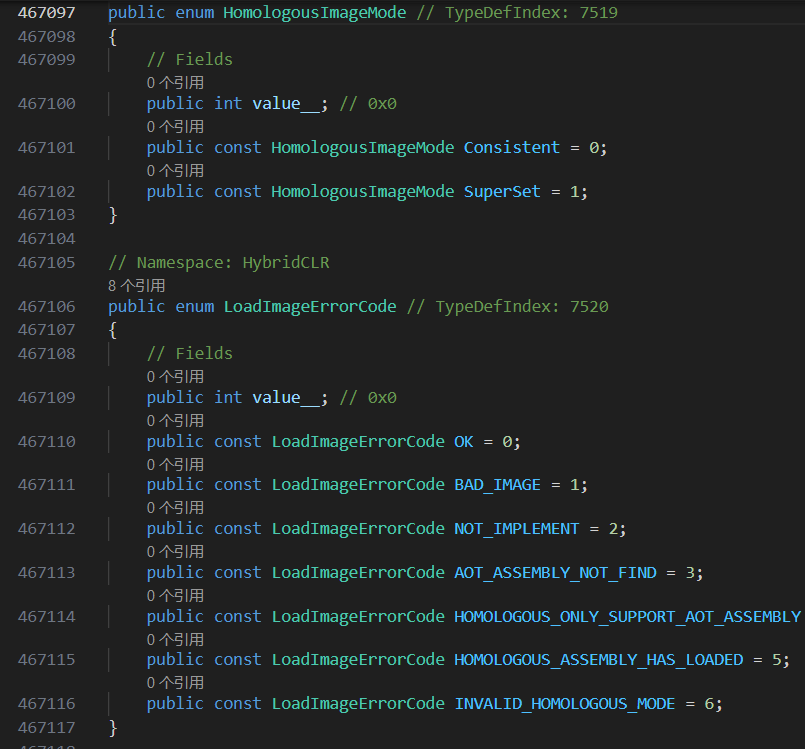
Task: Place cursor on the SuperSet identifier
Action: coord(501,191)
